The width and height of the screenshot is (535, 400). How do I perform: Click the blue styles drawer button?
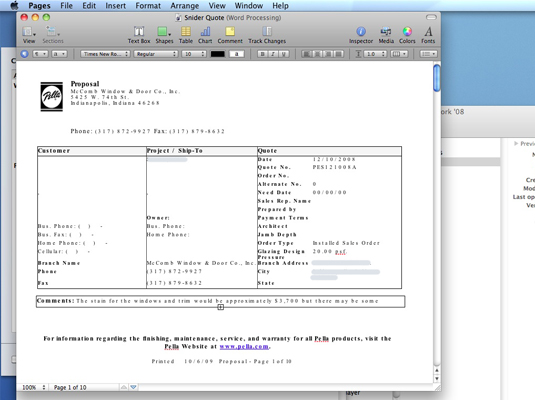point(24,54)
